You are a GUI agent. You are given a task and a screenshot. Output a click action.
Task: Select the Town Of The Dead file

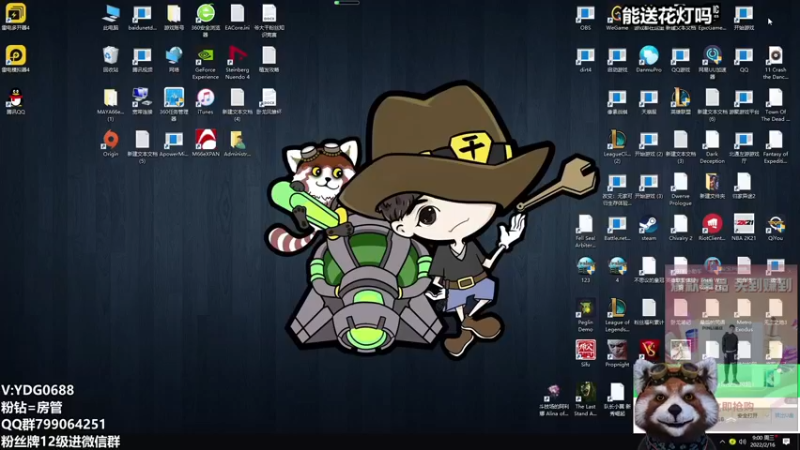[x=775, y=105]
